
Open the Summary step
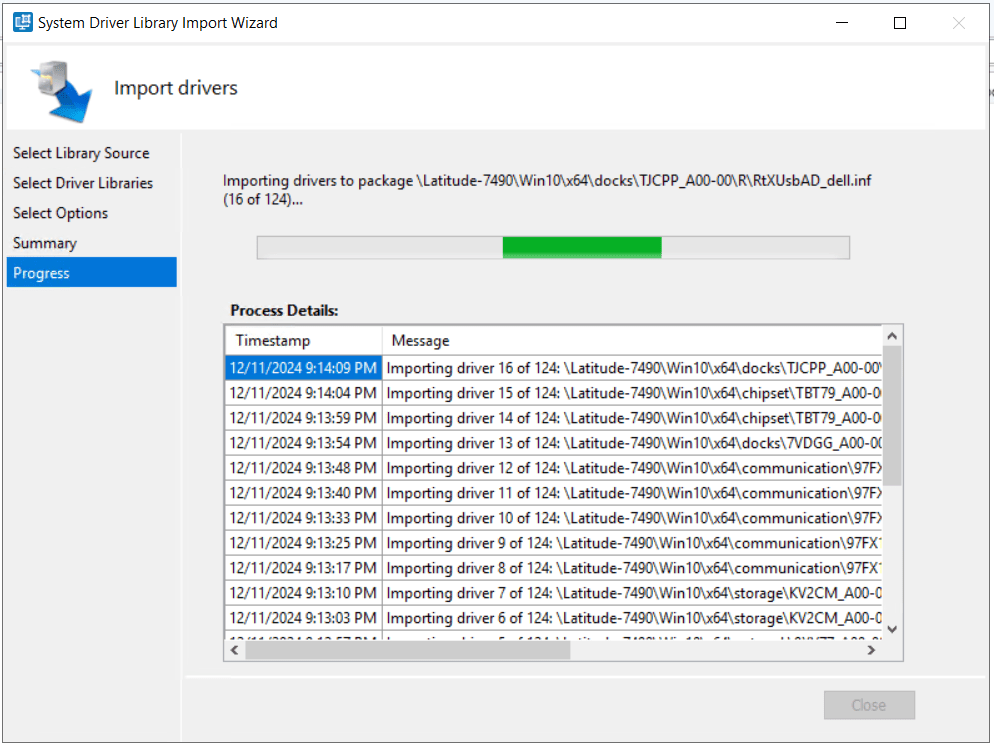tap(45, 243)
